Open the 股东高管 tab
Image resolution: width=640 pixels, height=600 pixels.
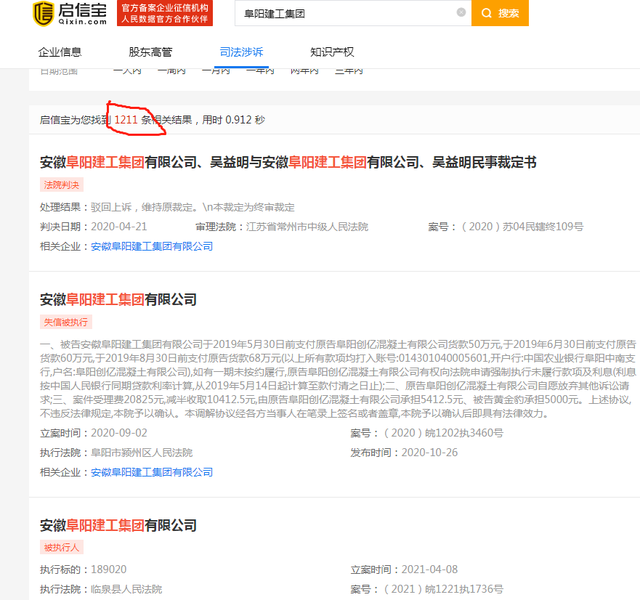(x=151, y=52)
